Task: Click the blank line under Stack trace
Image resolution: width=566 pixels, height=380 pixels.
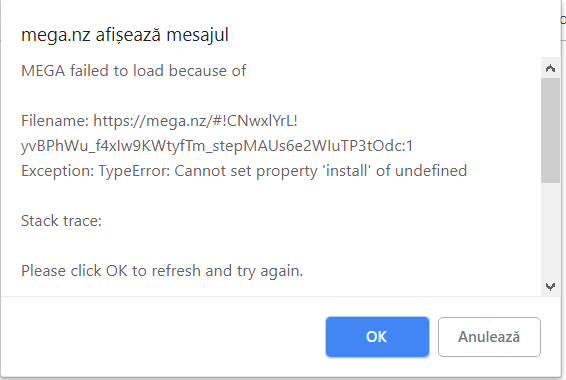Action: tap(253, 246)
